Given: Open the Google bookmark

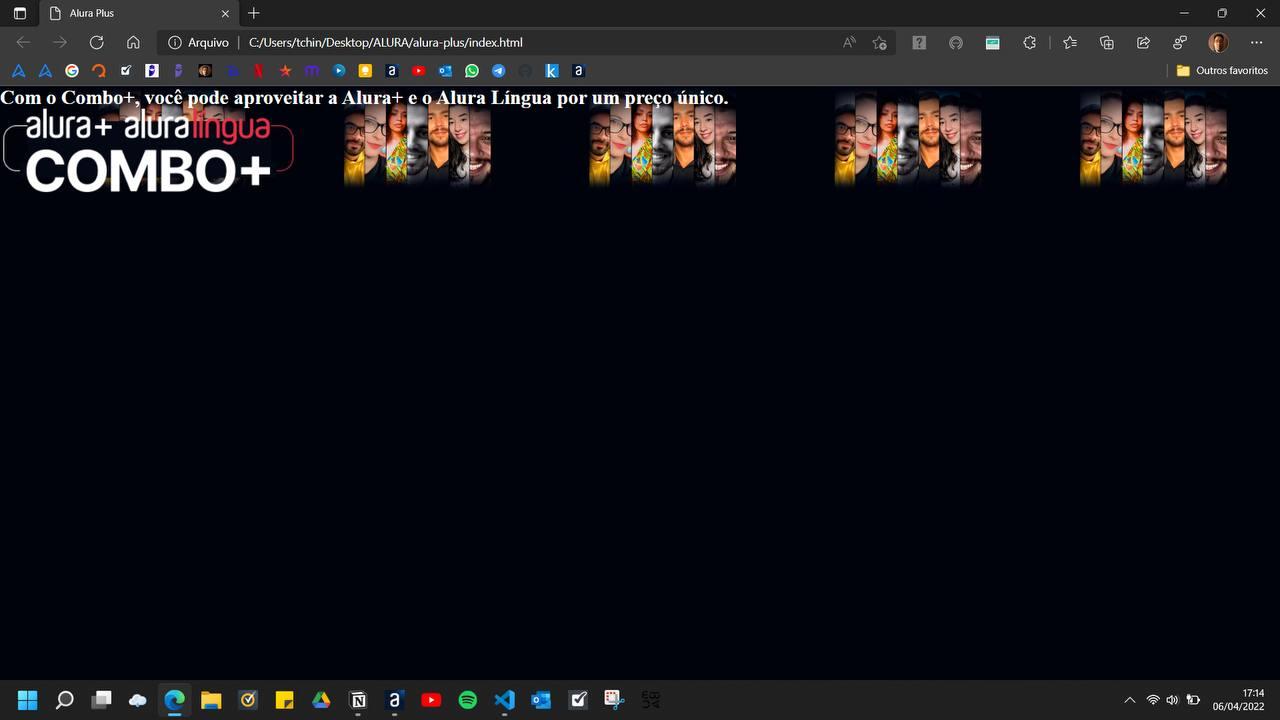Looking at the screenshot, I should [x=72, y=71].
